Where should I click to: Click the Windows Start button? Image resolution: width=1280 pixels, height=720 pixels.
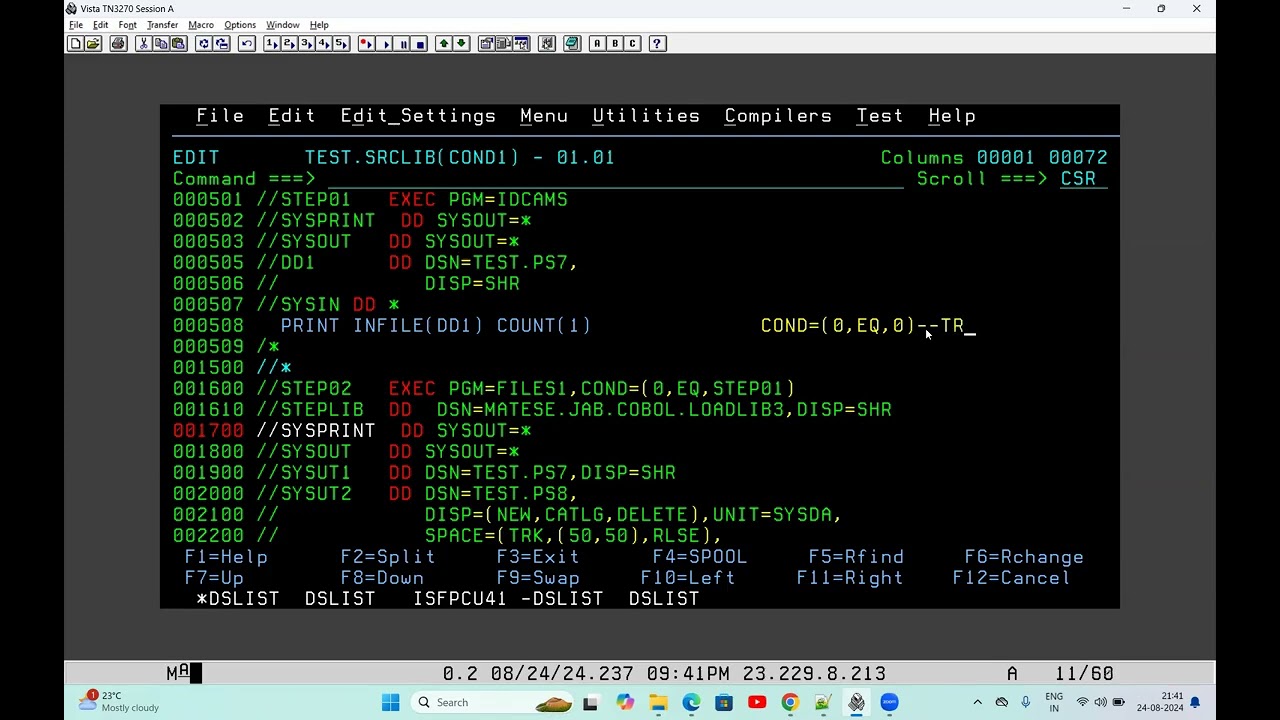390,702
